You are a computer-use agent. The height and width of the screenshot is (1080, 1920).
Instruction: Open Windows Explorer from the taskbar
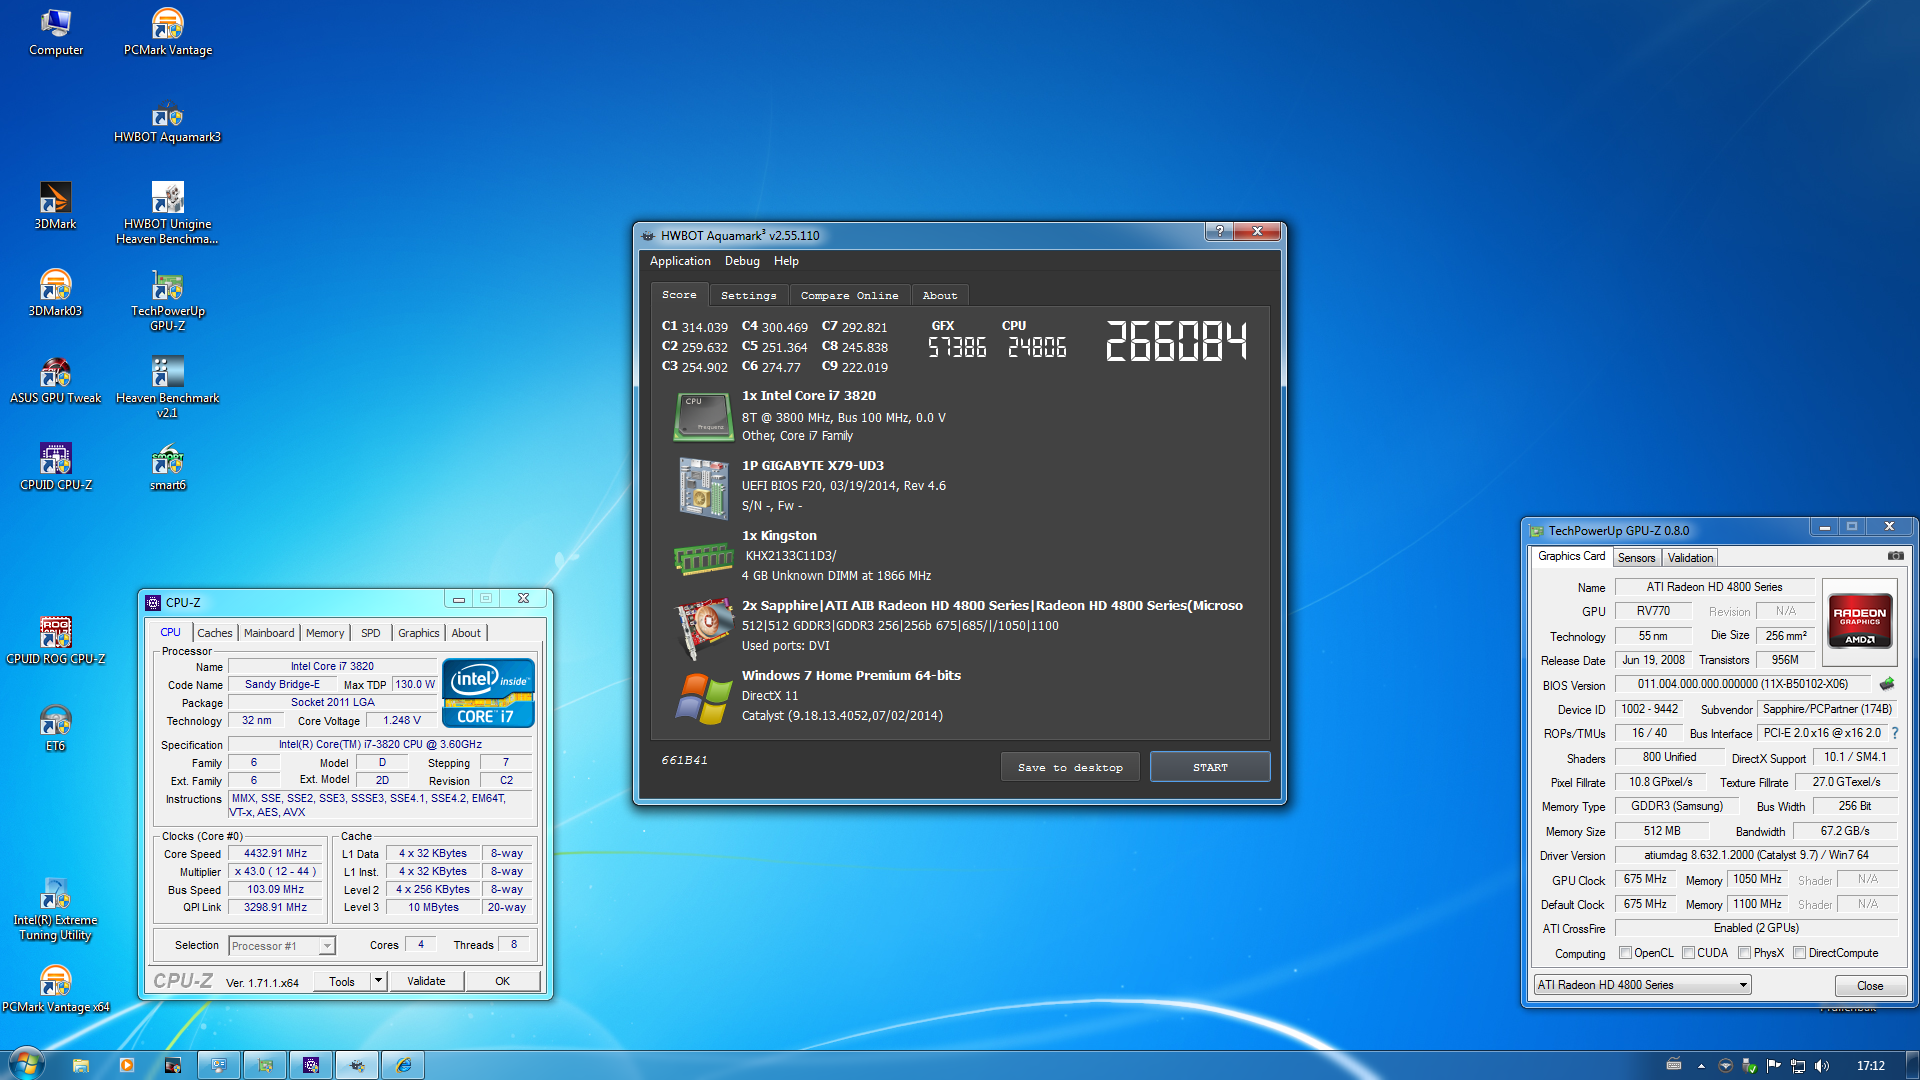pyautogui.click(x=81, y=1065)
